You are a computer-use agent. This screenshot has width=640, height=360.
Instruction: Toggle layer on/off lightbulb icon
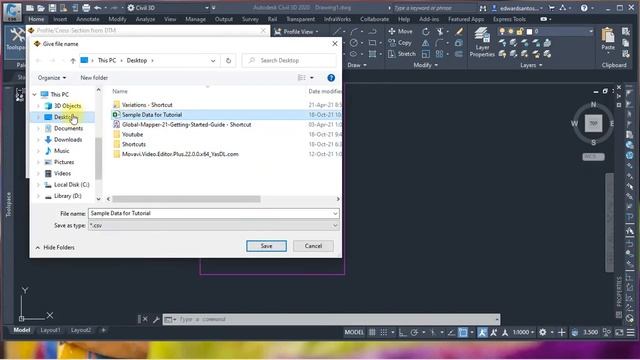point(502,31)
